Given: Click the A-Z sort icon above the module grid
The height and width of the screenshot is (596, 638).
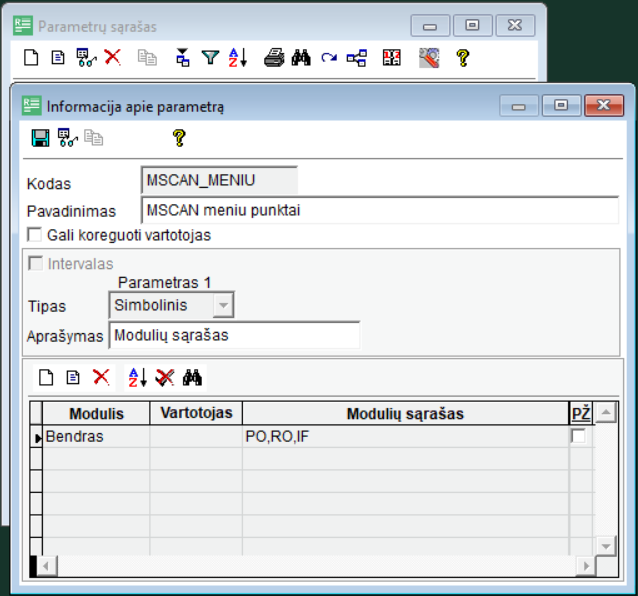Looking at the screenshot, I should 137,377.
